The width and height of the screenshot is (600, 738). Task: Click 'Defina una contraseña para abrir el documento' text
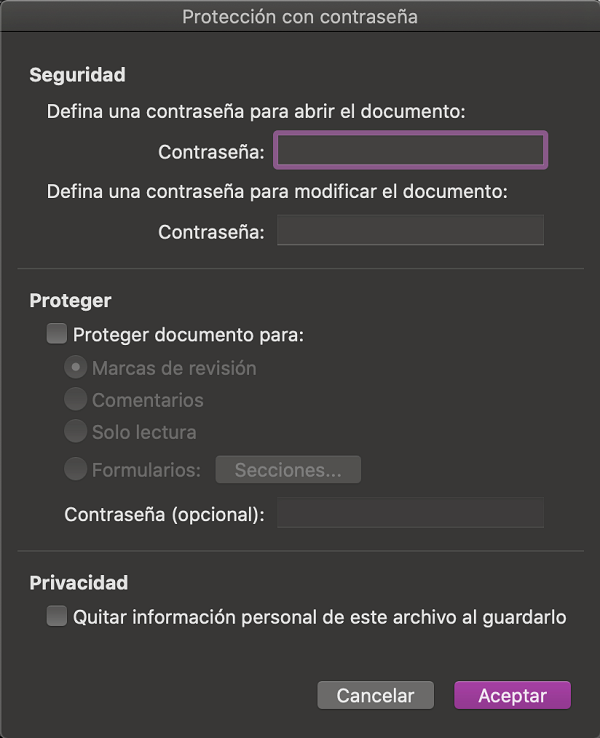[x=256, y=111]
